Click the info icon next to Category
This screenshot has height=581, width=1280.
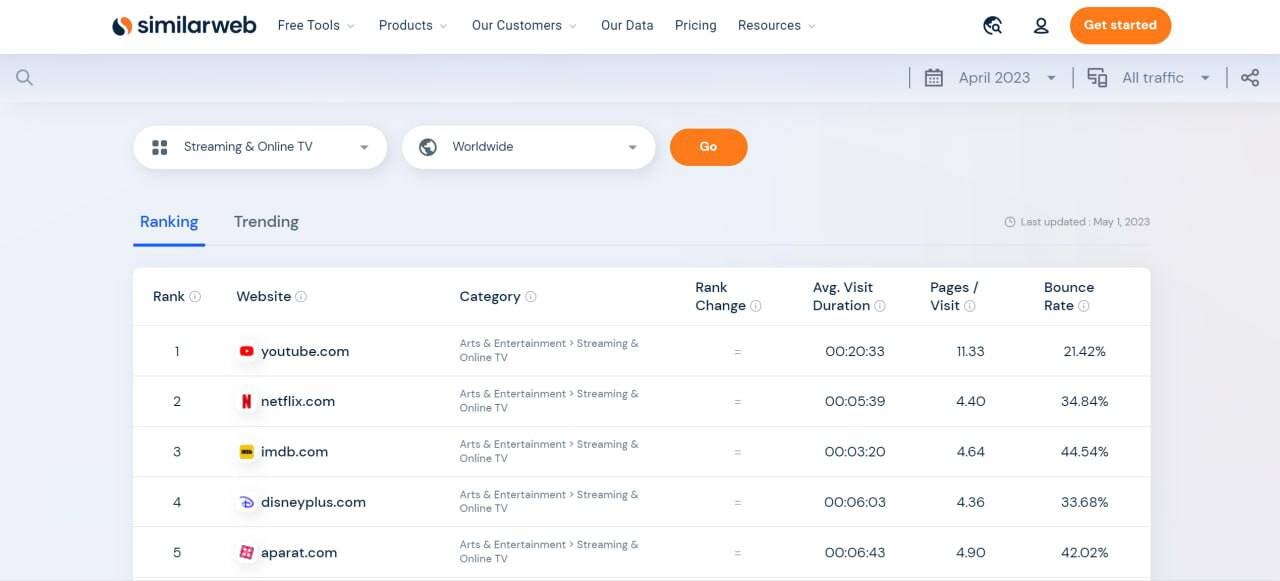[531, 297]
